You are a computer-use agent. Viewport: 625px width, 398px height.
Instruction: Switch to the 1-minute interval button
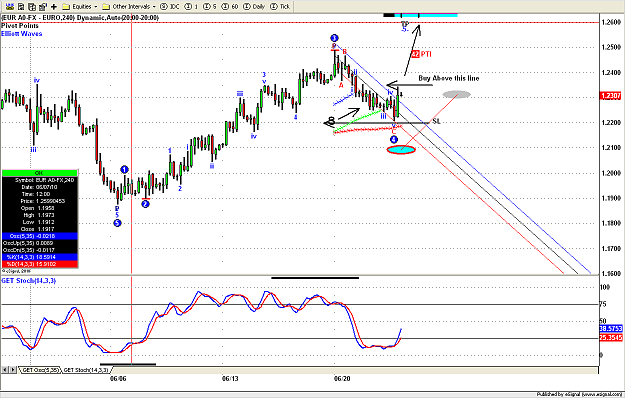191,6
